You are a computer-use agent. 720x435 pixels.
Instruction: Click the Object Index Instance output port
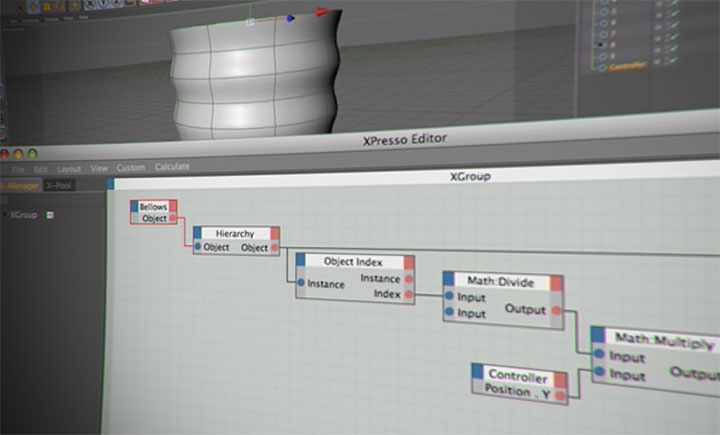[409, 279]
